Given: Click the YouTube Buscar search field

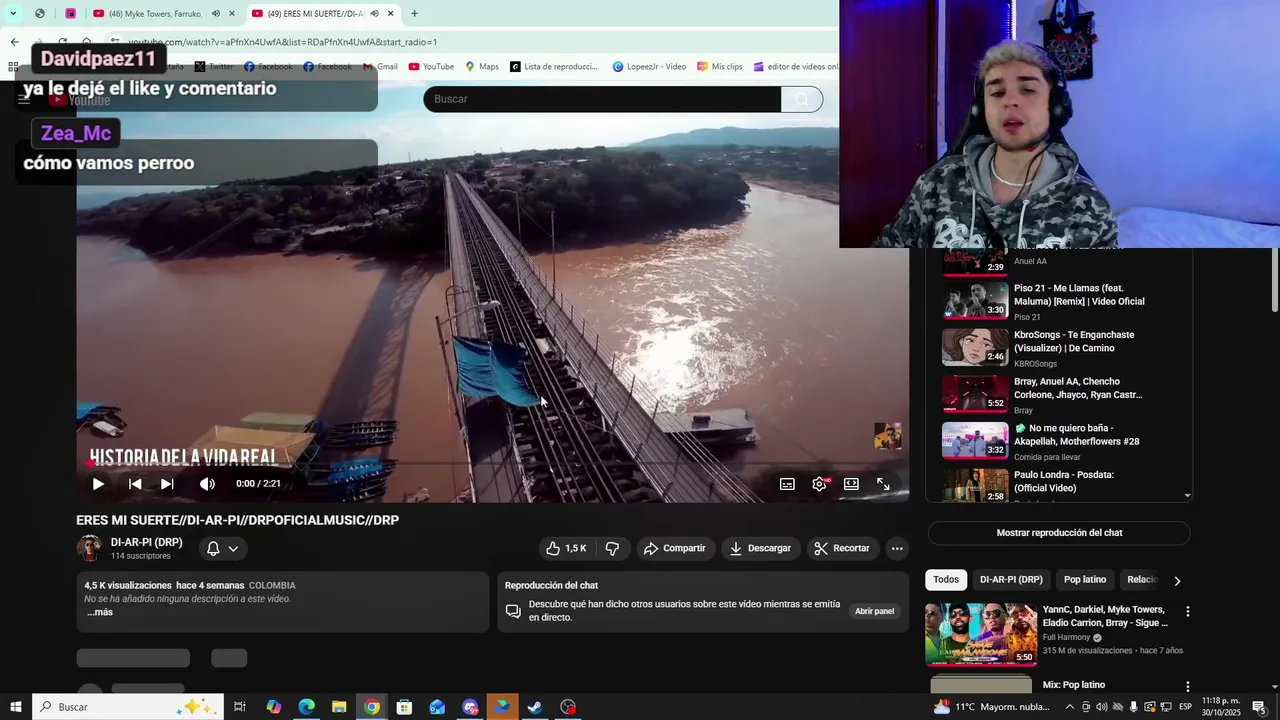Looking at the screenshot, I should coord(602,99).
